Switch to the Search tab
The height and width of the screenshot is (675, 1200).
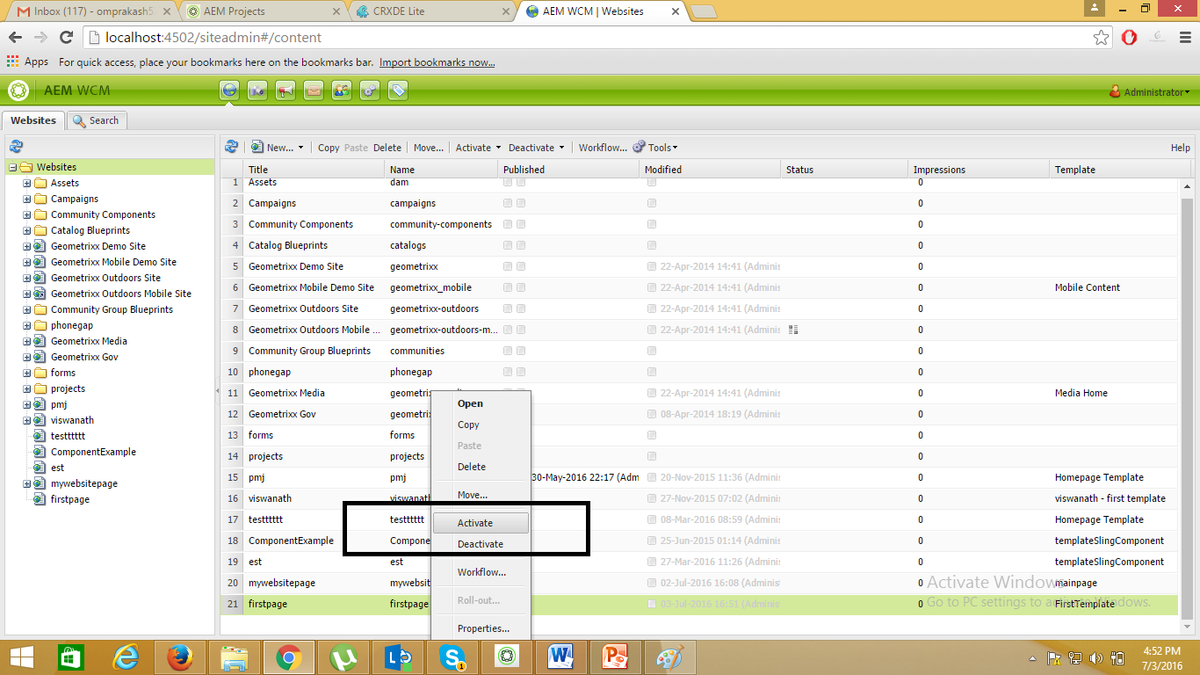(x=96, y=120)
